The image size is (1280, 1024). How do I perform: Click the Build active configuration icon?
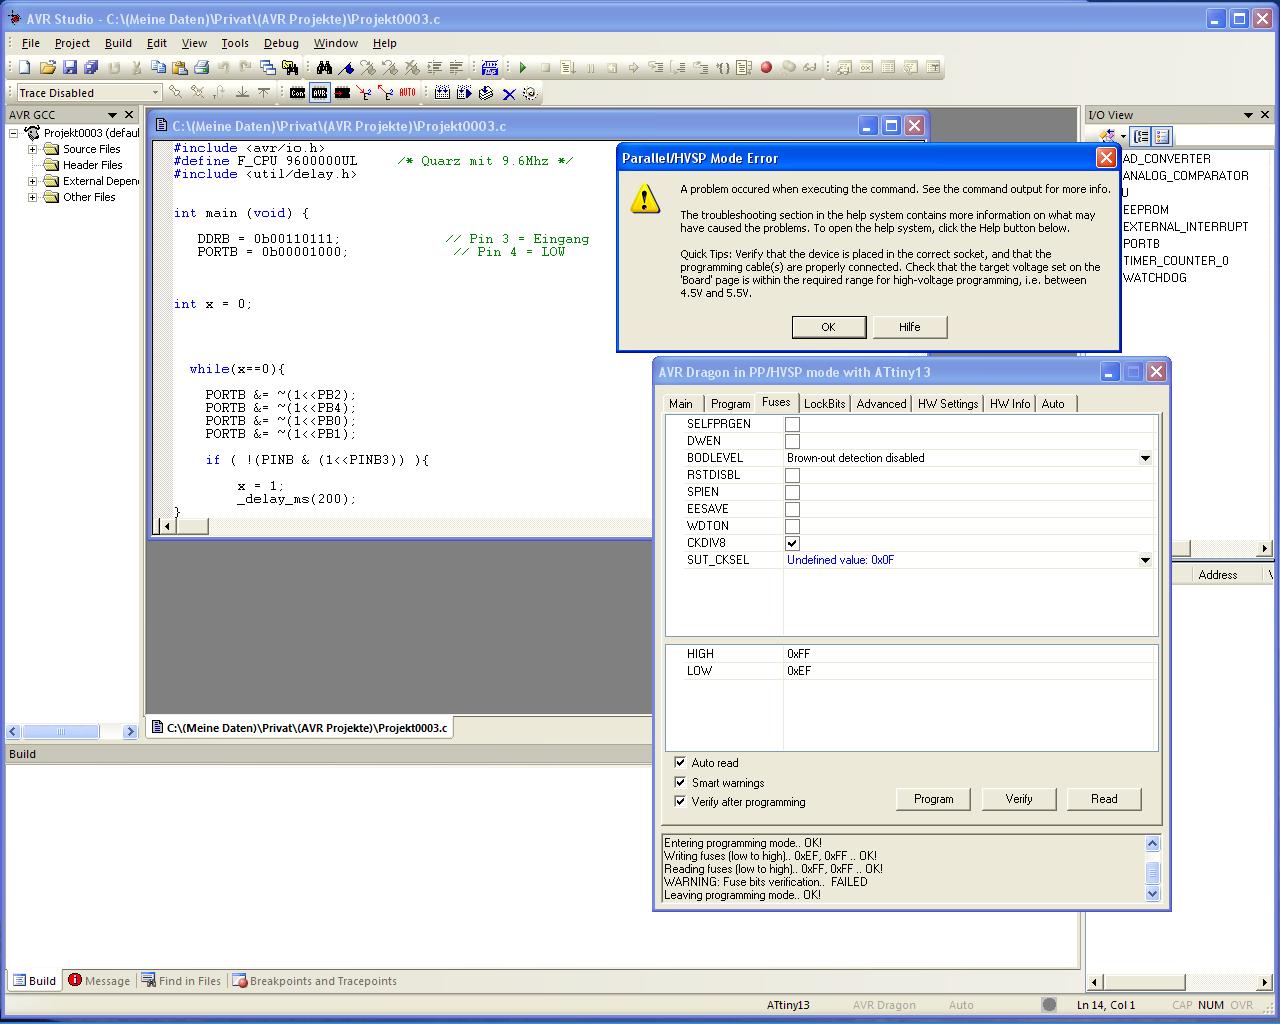click(442, 93)
